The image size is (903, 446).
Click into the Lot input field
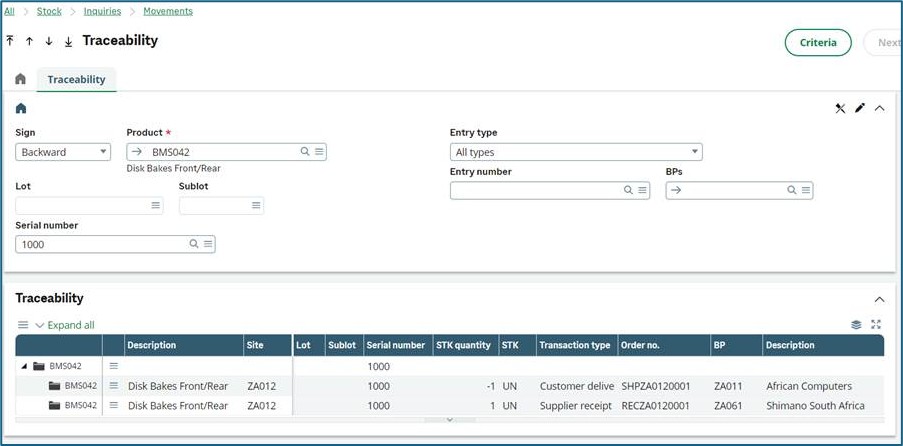tap(80, 205)
